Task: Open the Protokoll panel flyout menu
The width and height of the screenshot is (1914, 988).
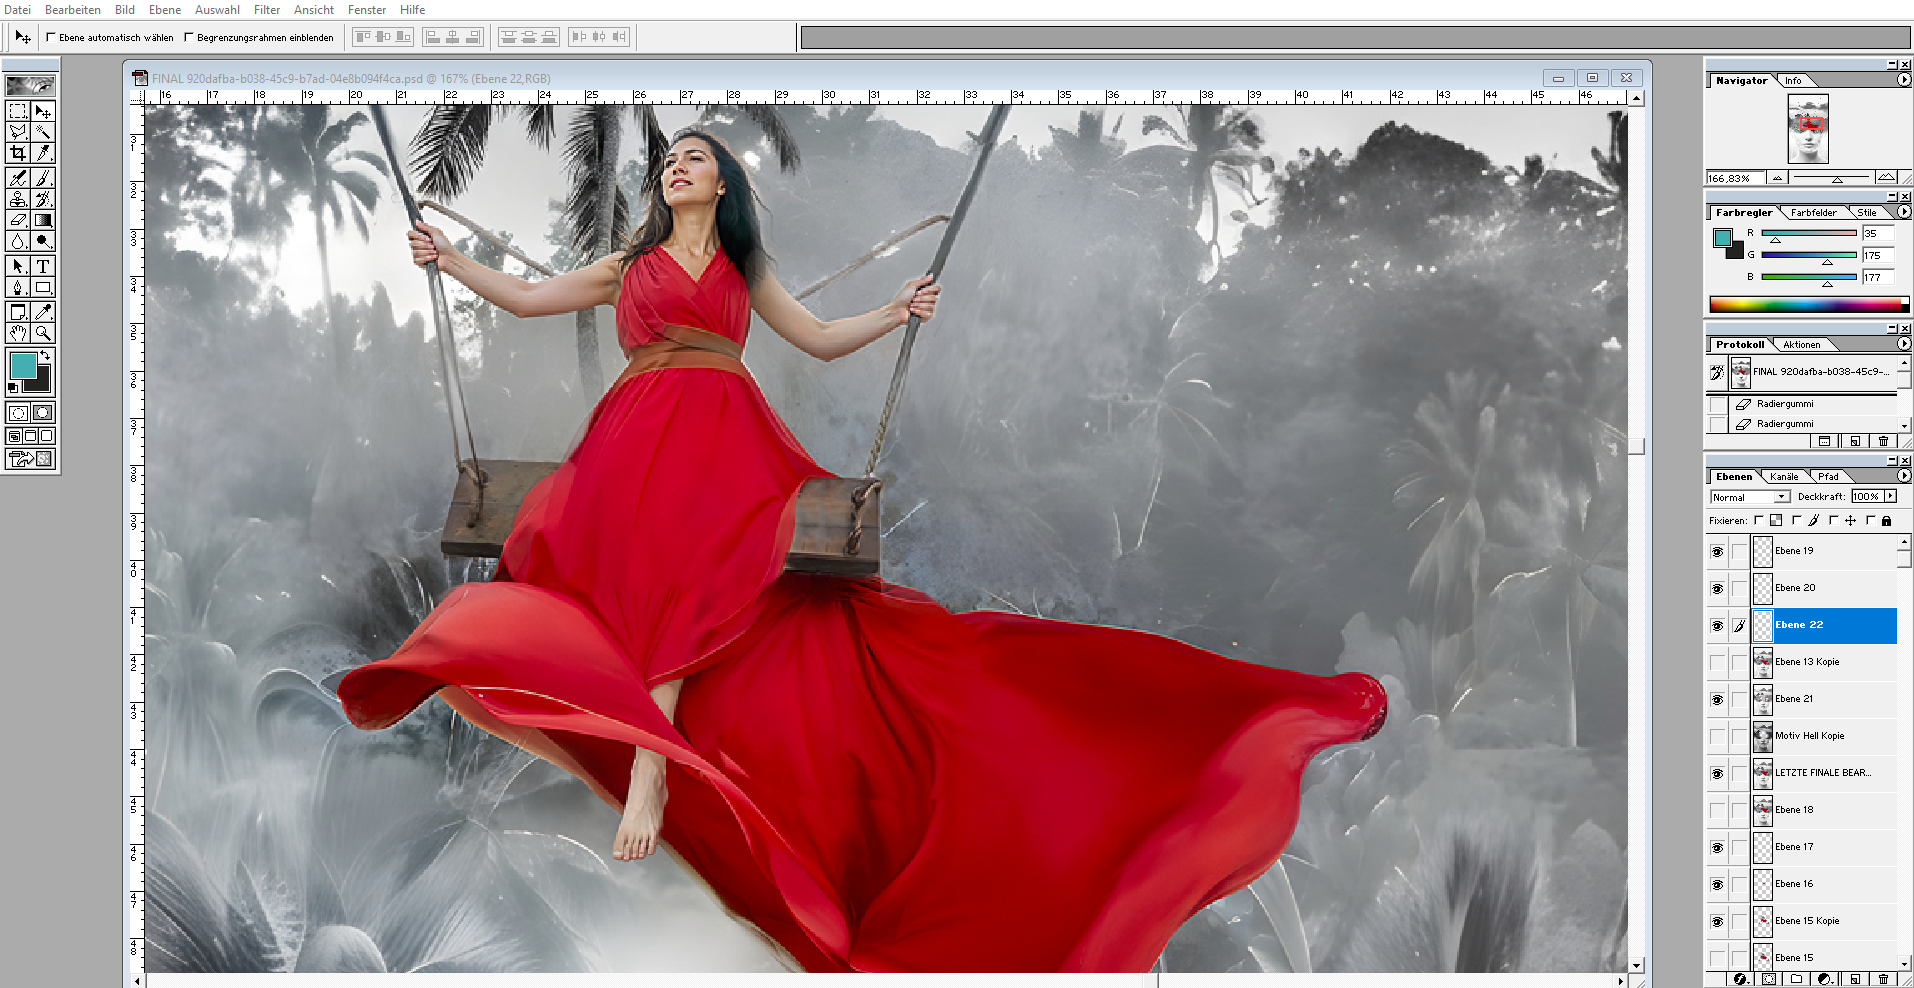Action: click(1903, 344)
